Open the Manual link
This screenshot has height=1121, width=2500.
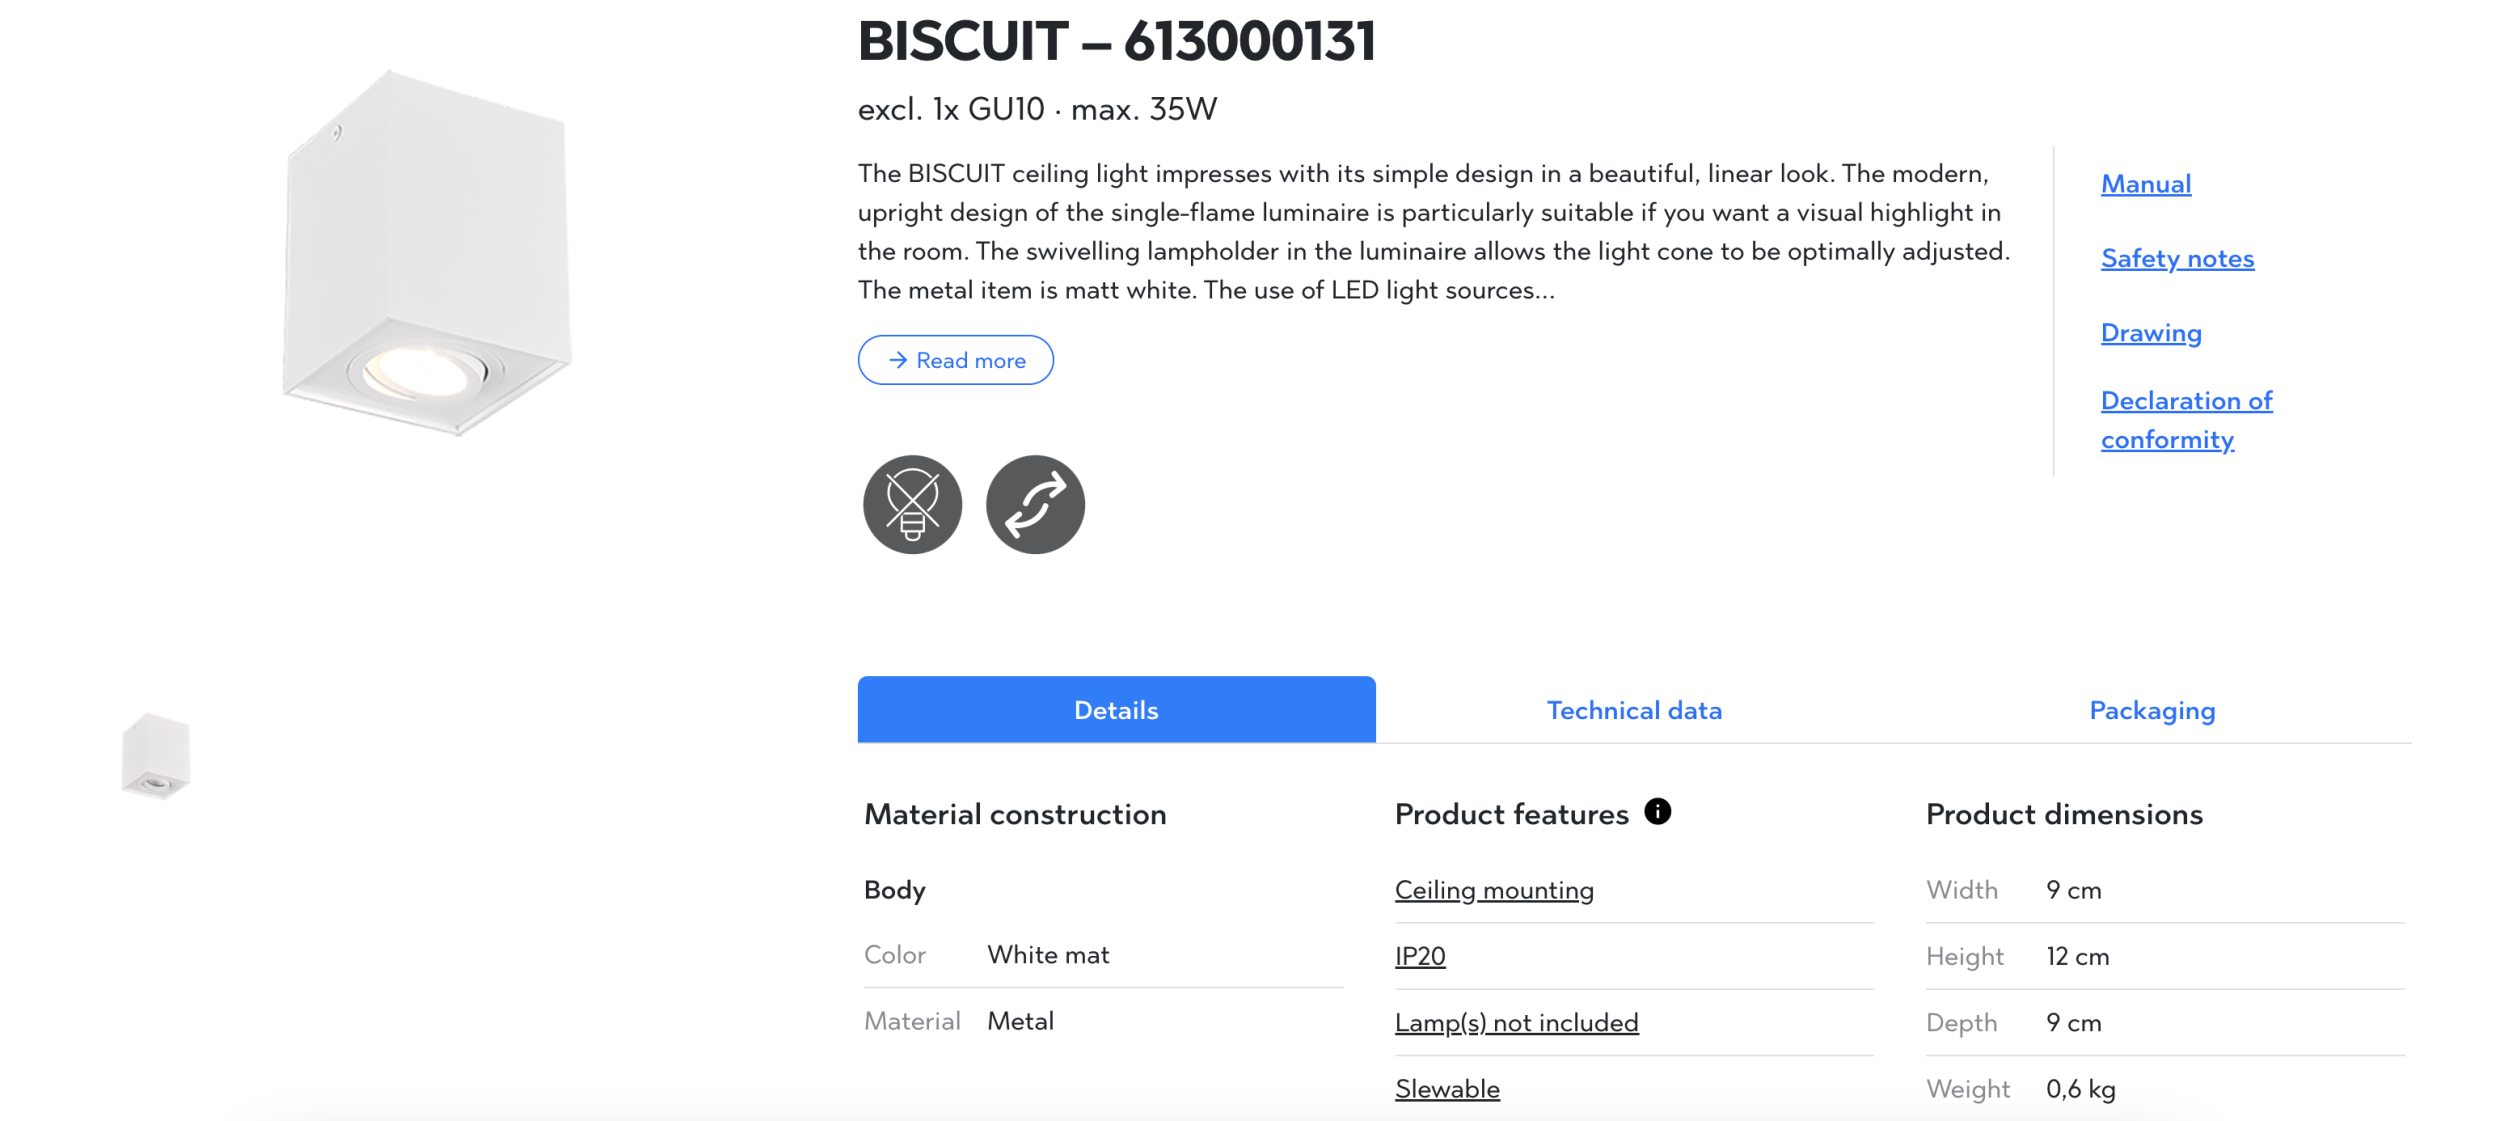[x=2146, y=184]
